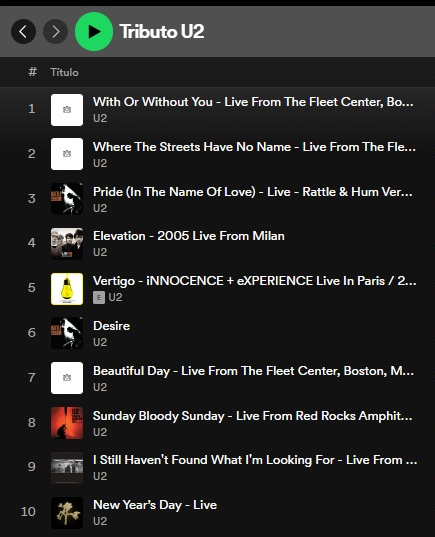The width and height of the screenshot is (435, 537).
Task: Click track number 7
Action: (x=32, y=378)
